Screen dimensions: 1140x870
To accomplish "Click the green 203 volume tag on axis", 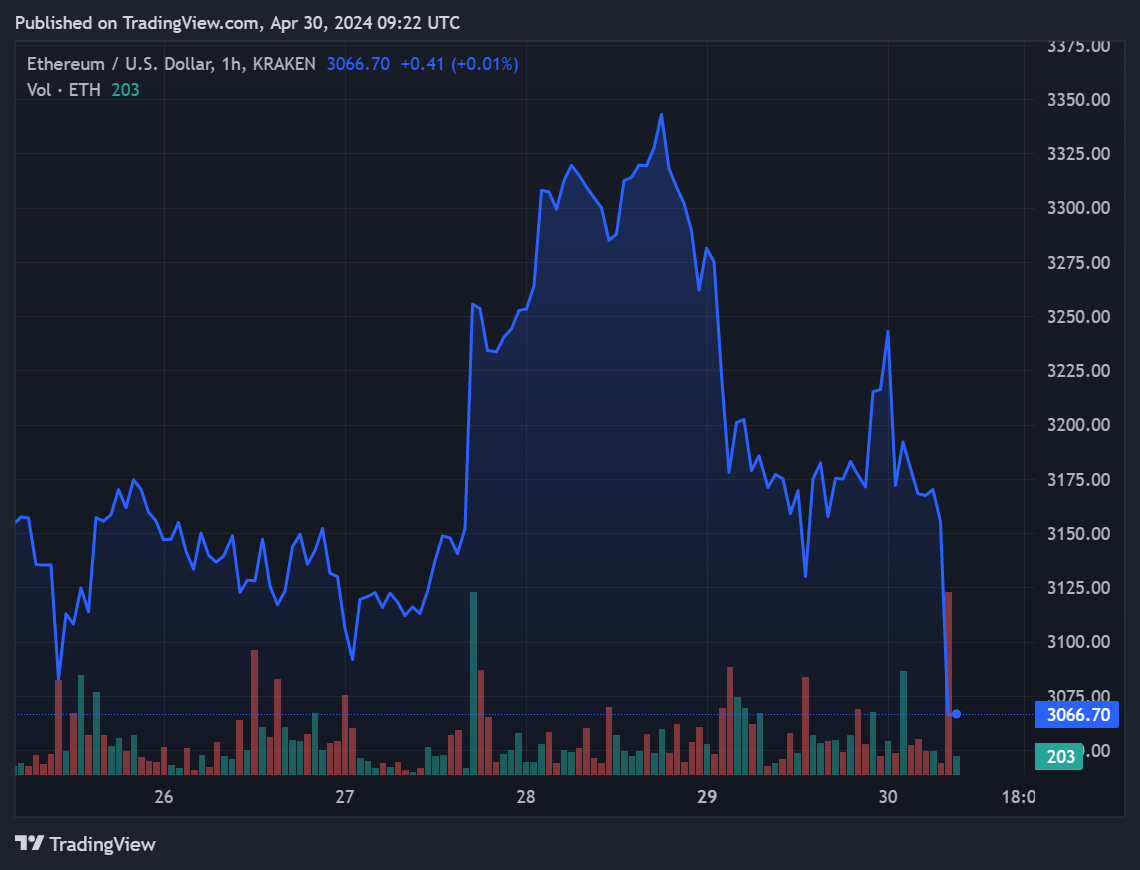I will (x=1060, y=757).
